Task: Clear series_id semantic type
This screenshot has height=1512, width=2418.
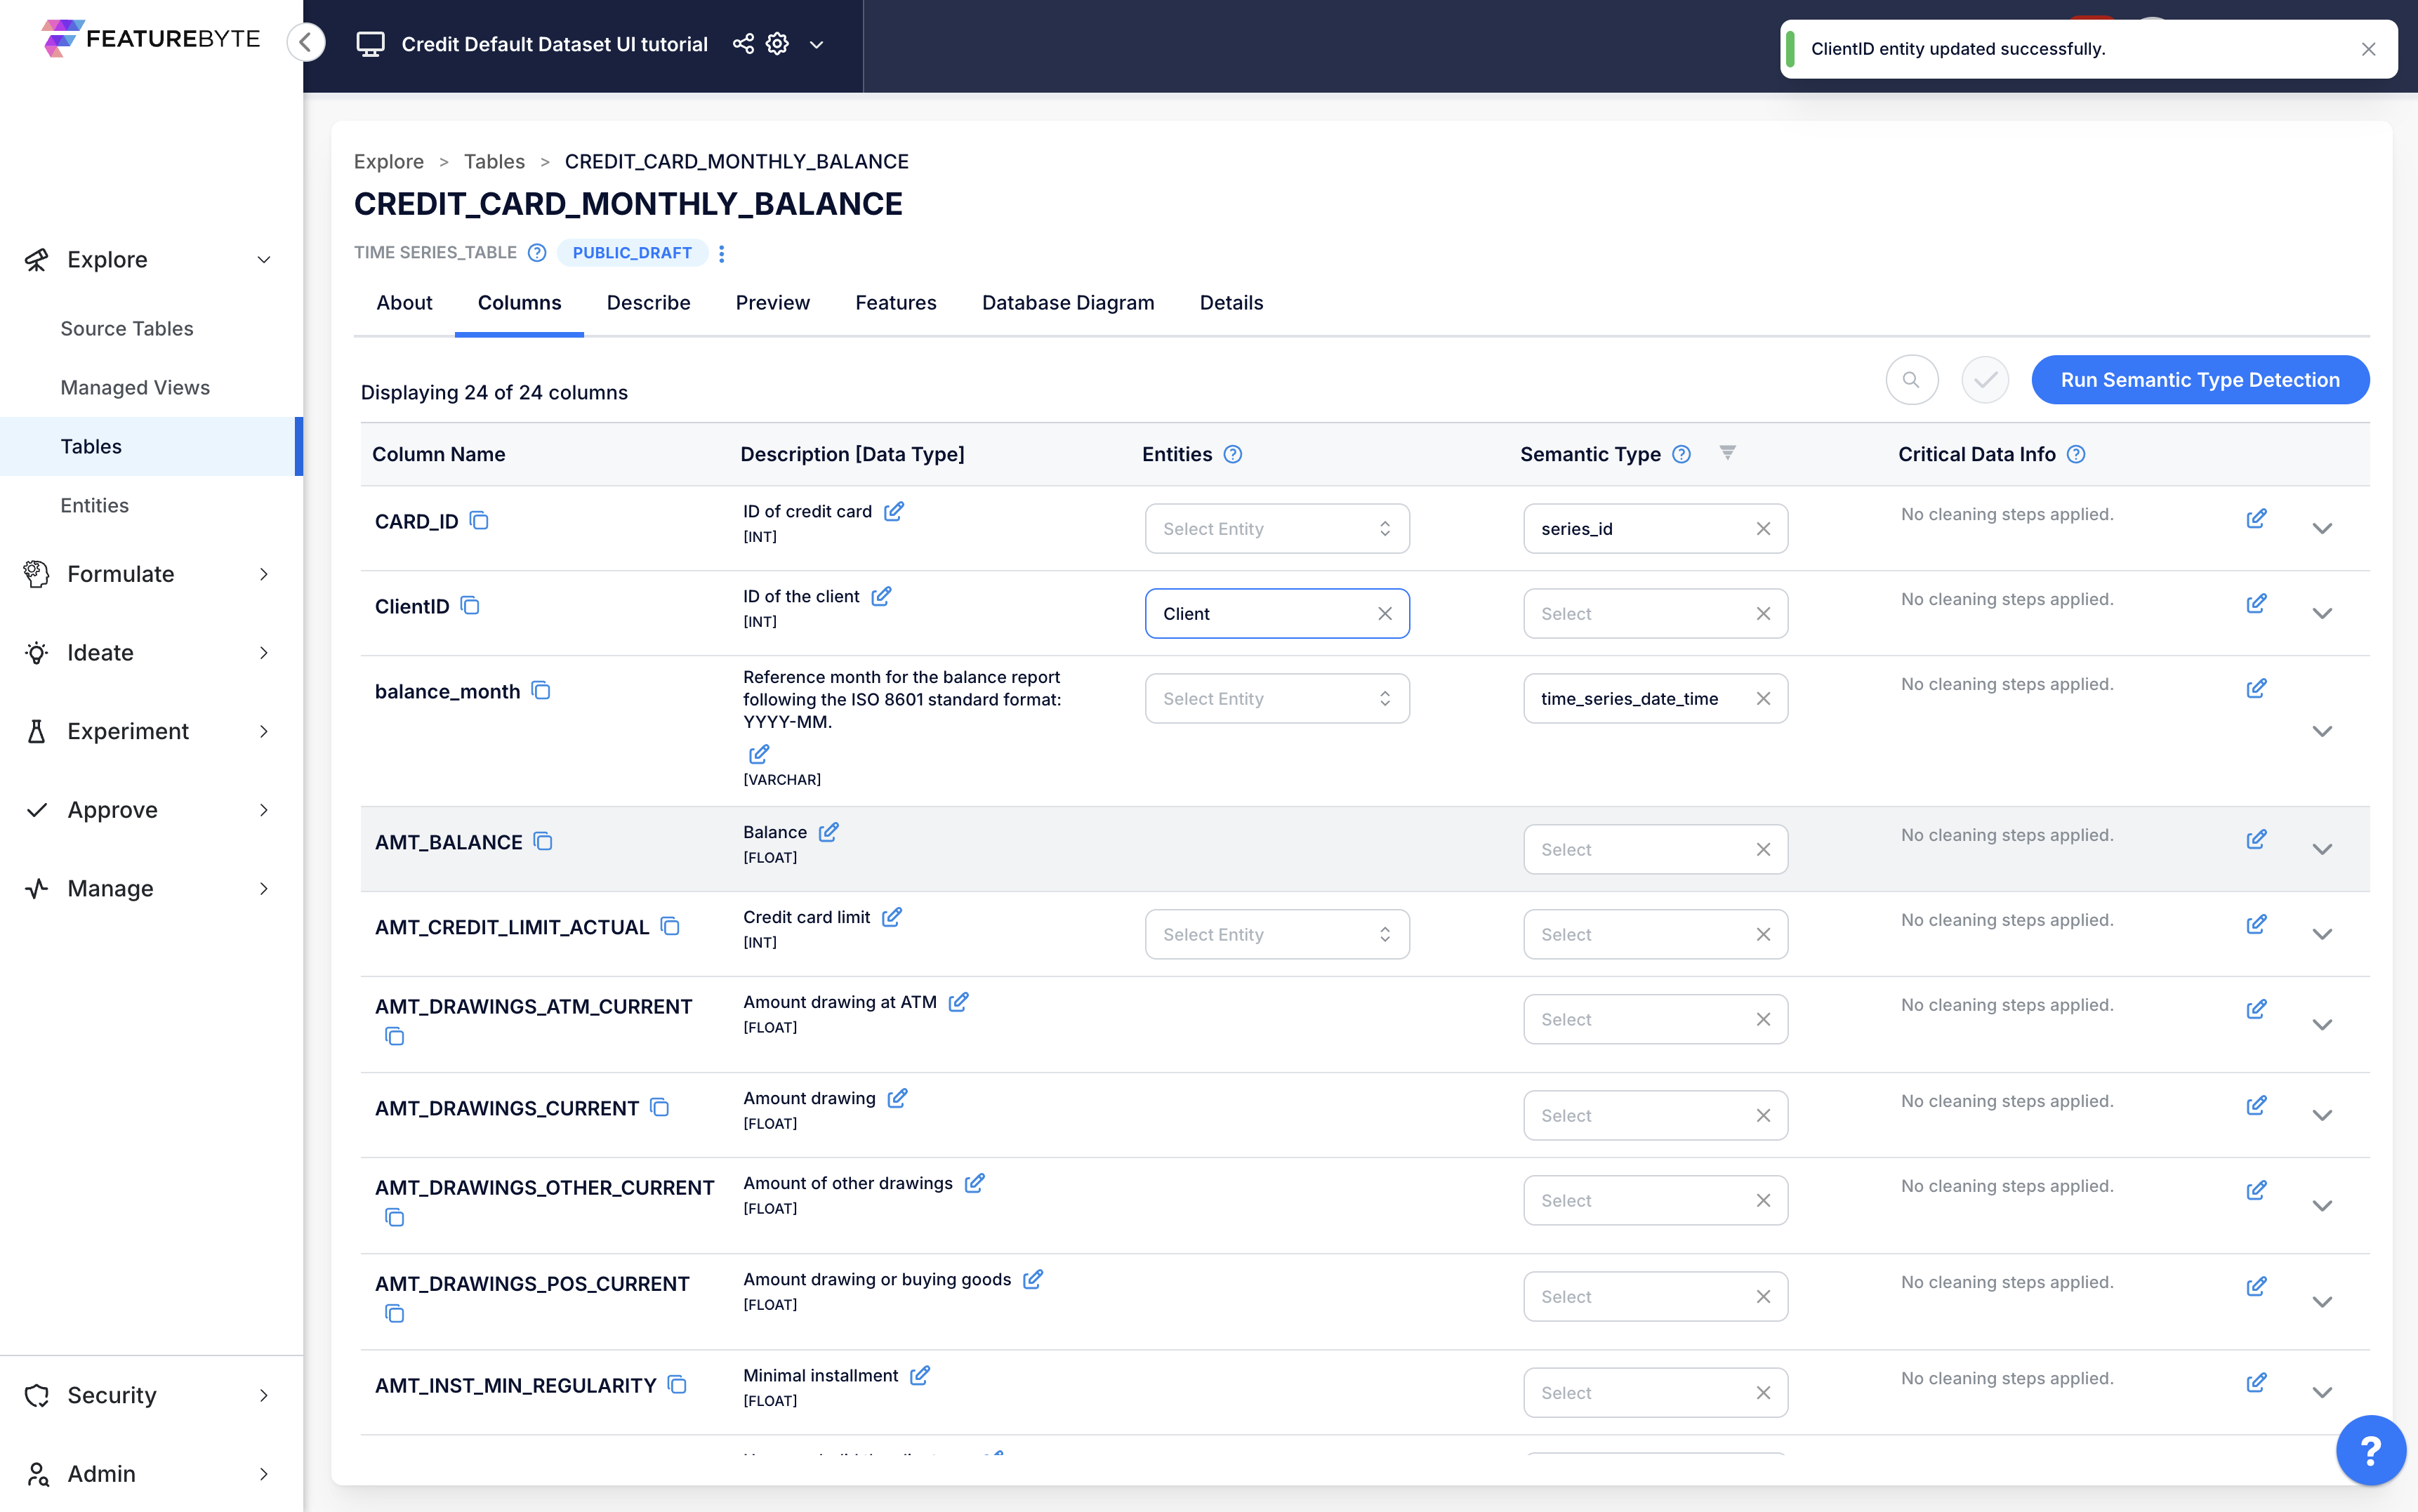Action: click(x=1763, y=529)
